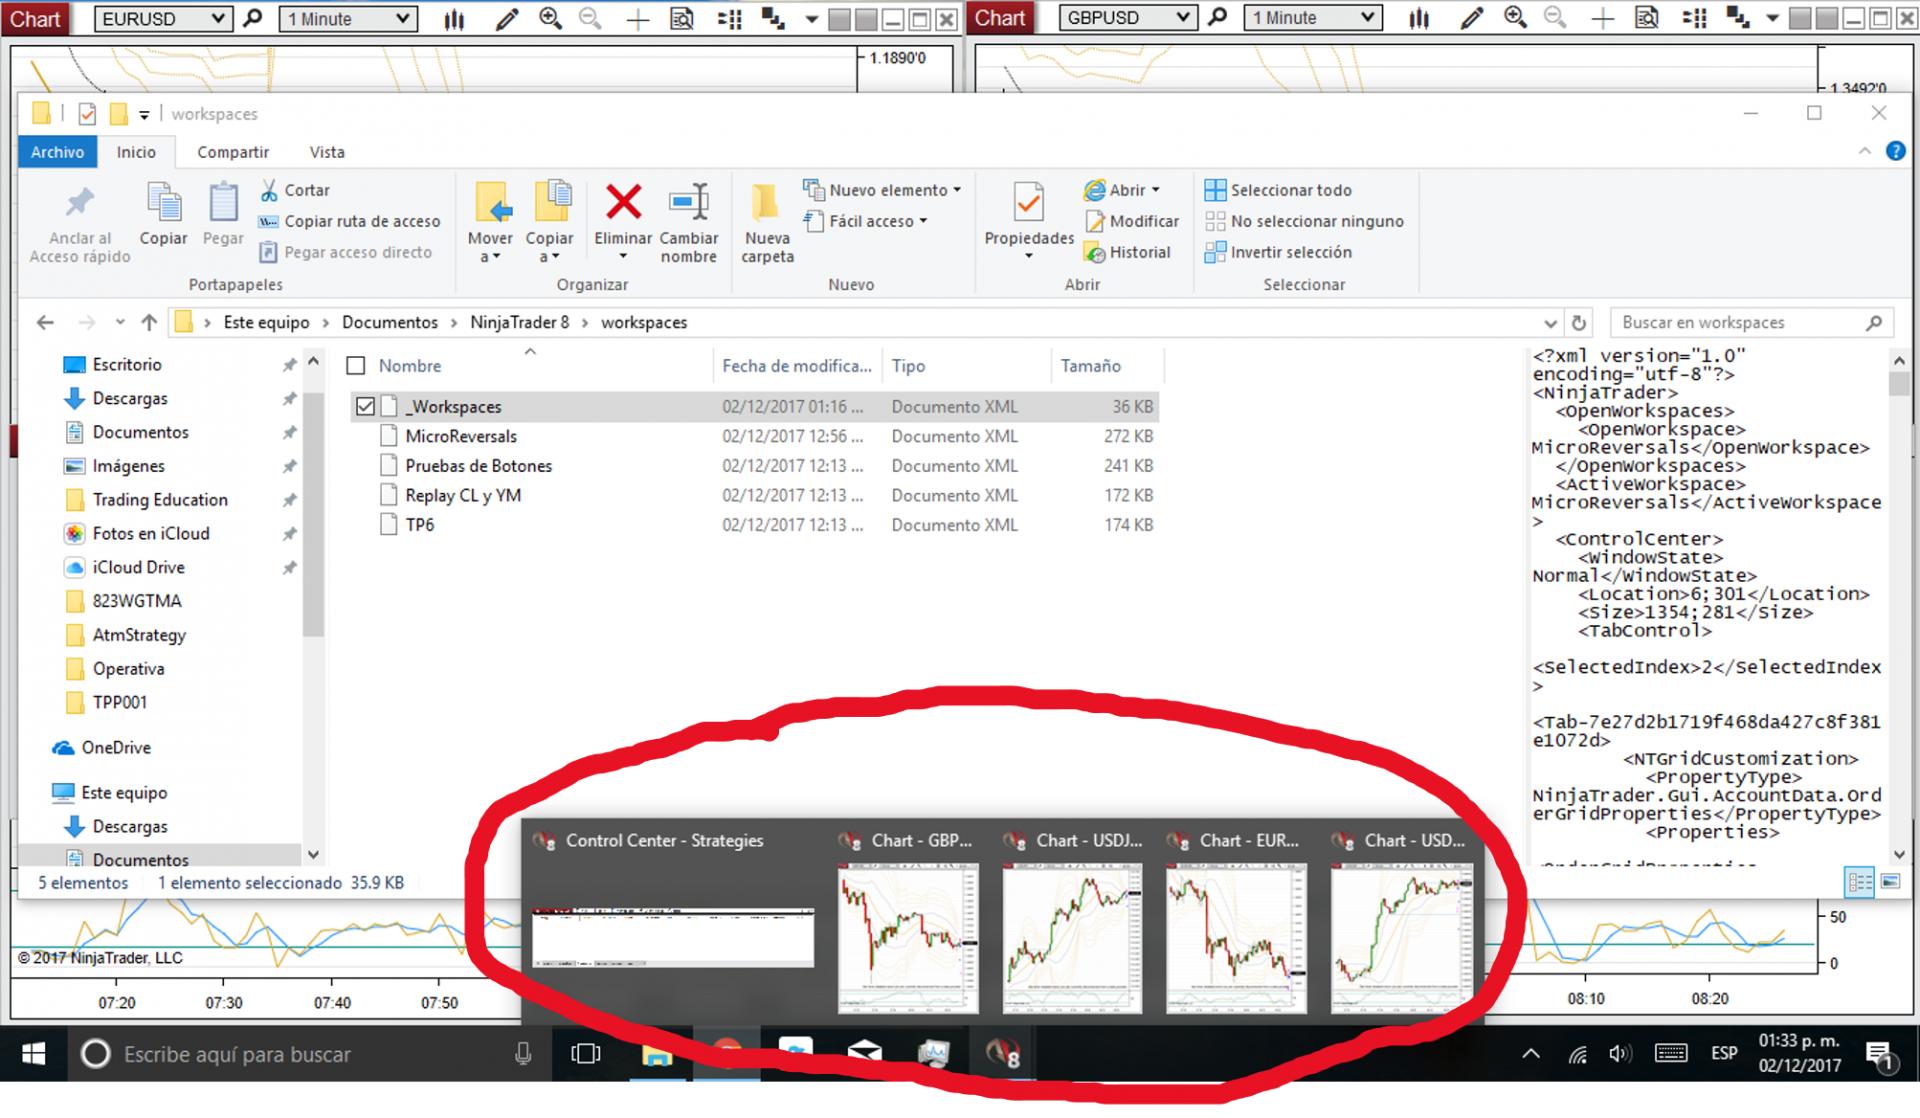Click the Eliminar red X icon
The height and width of the screenshot is (1118, 1920).
click(623, 203)
